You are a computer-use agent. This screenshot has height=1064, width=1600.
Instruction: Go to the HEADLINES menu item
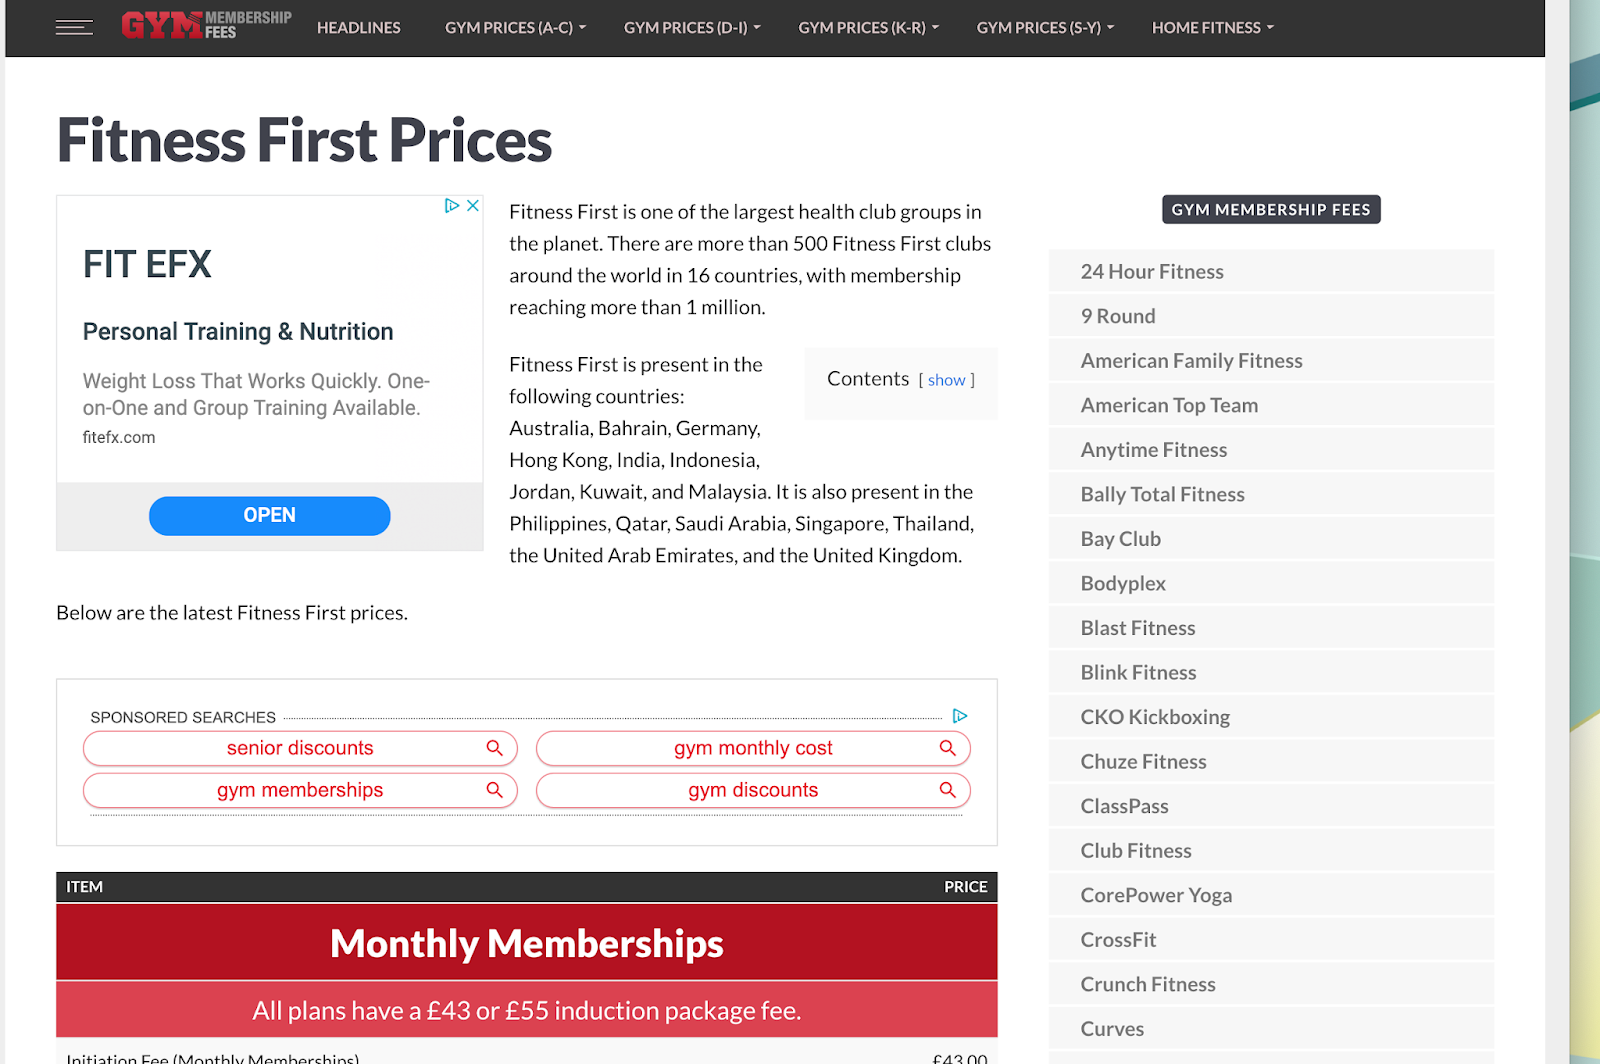tap(358, 27)
